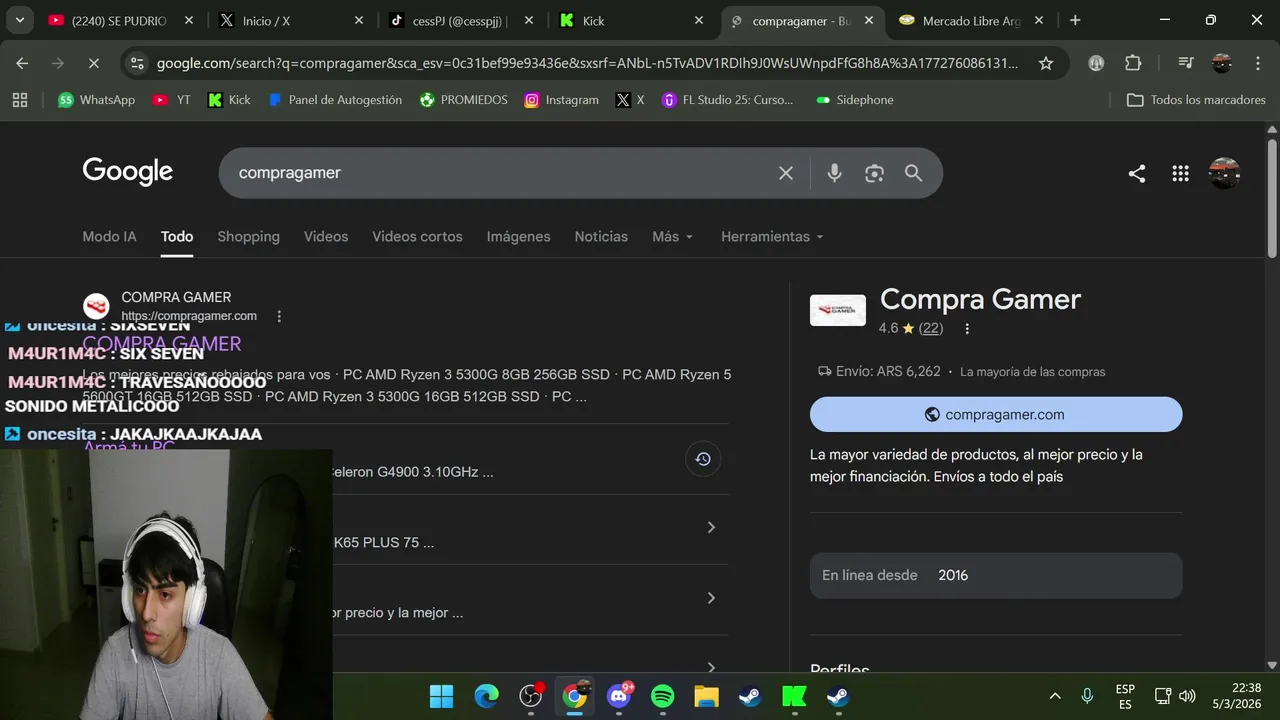Open the media controls icon
1280x720 pixels.
1186,63
